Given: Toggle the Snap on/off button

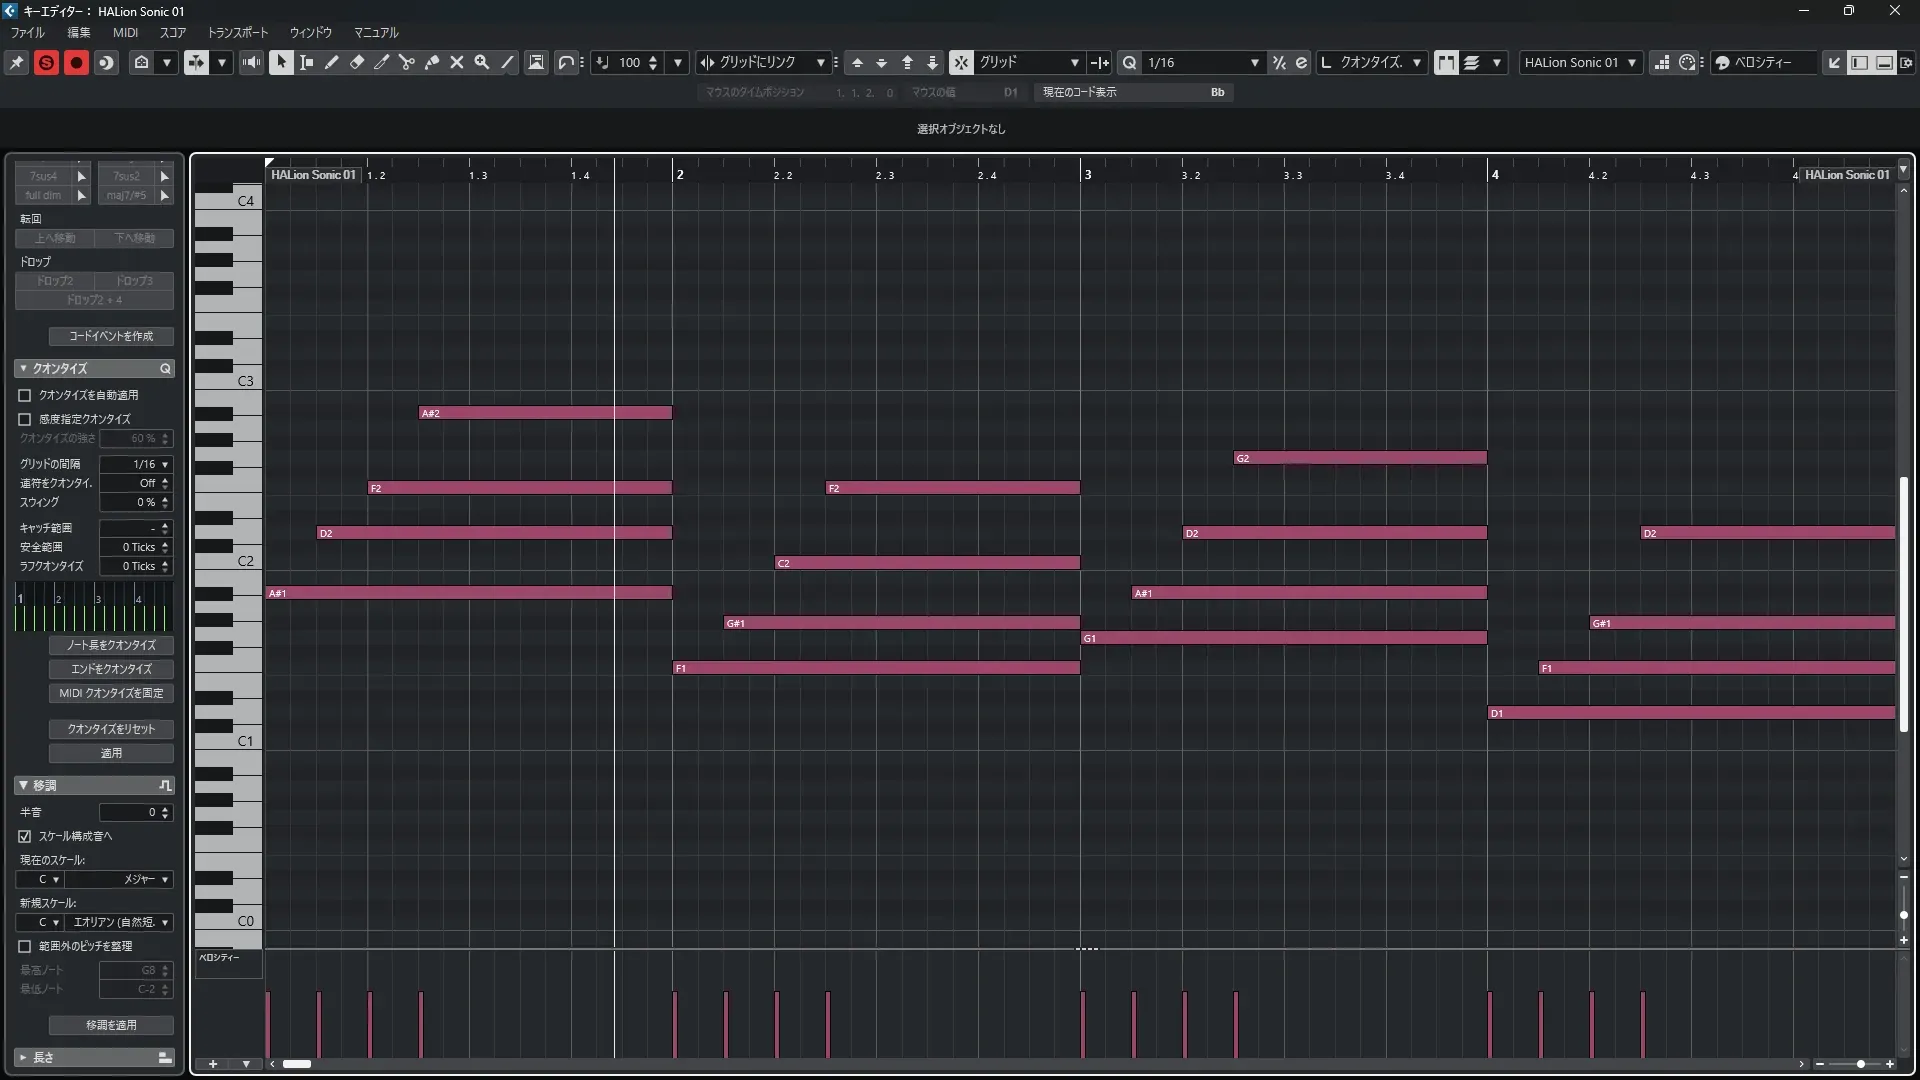Looking at the screenshot, I should (960, 62).
